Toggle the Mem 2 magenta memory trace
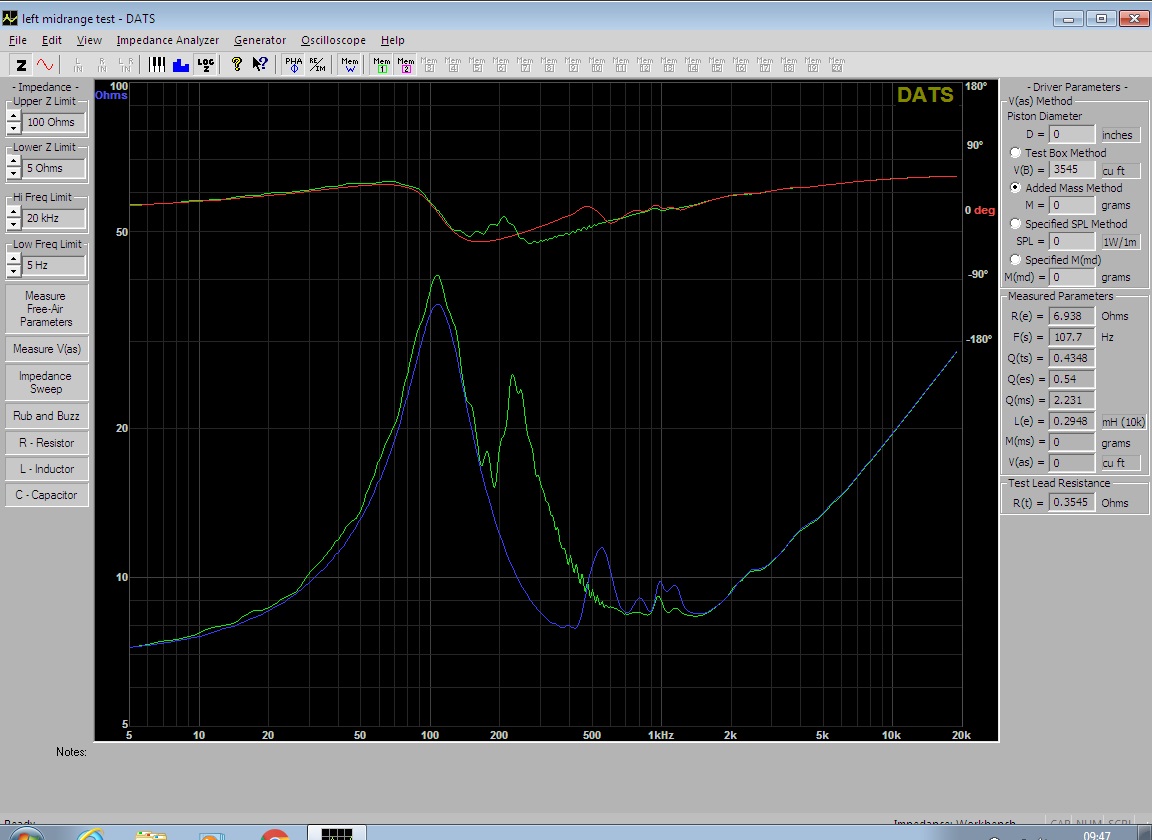Image resolution: width=1152 pixels, height=840 pixels. [406, 65]
